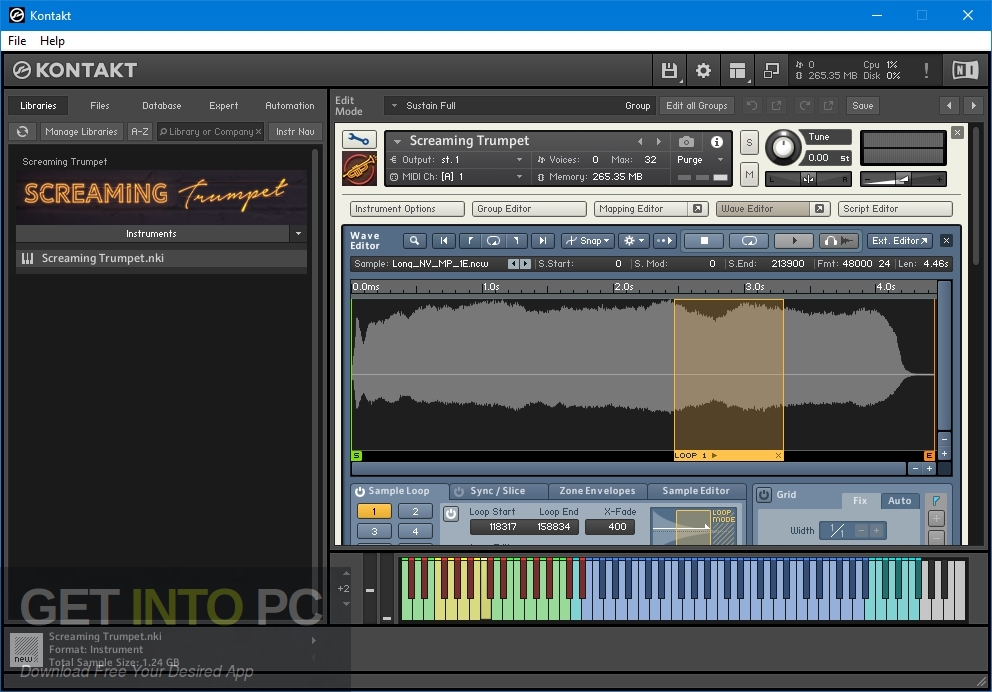The width and height of the screenshot is (992, 692).
Task: Open the Zone Envelopes tab
Action: [x=597, y=491]
